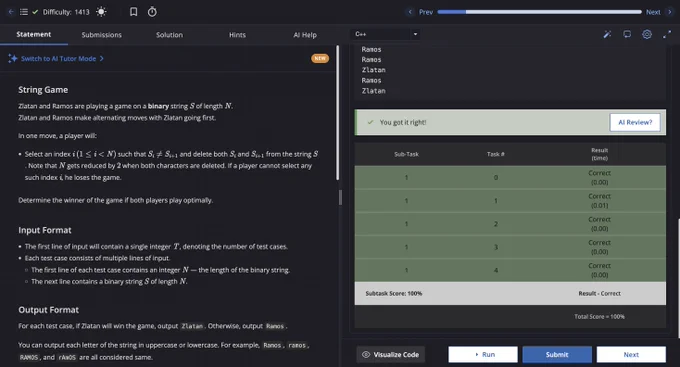Screen dimensions: 680x367
Task: Start the stopwatch timer icon
Action: [152, 12]
